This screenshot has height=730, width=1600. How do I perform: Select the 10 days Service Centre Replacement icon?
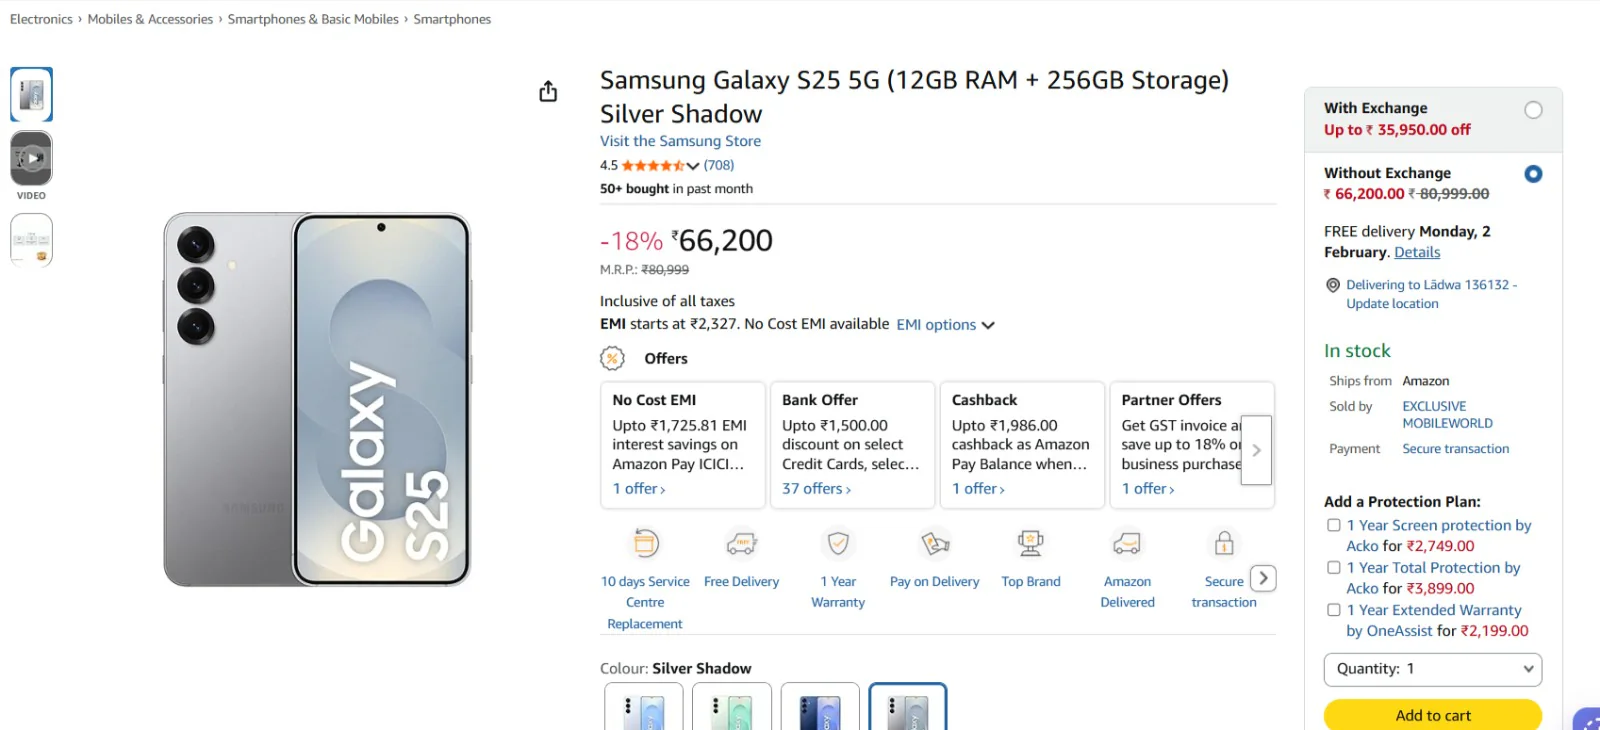tap(645, 543)
